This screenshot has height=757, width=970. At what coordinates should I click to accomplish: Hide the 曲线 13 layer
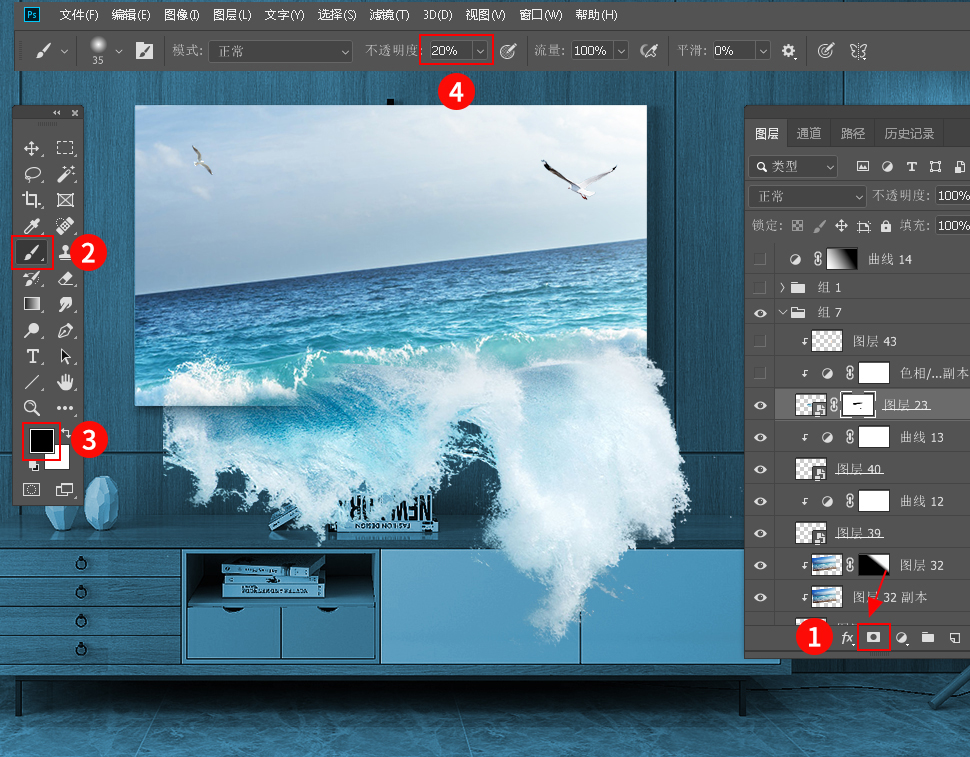(x=760, y=437)
